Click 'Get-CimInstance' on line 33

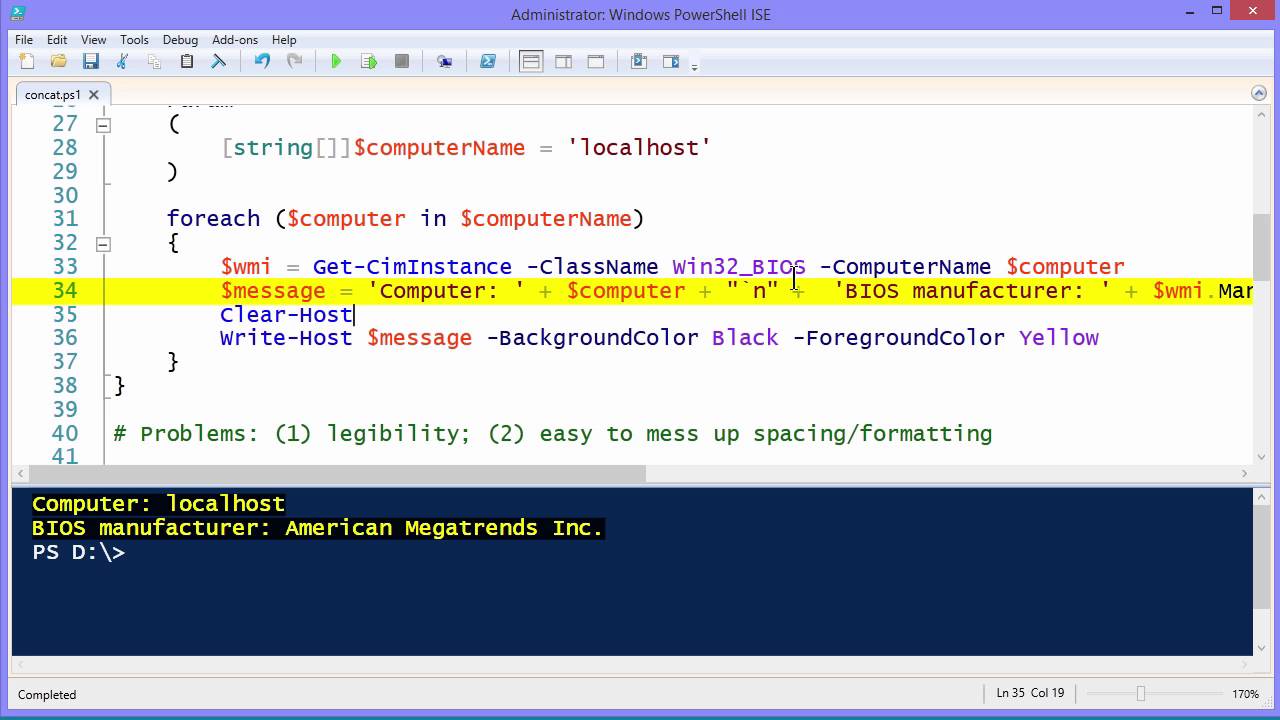tap(412, 267)
